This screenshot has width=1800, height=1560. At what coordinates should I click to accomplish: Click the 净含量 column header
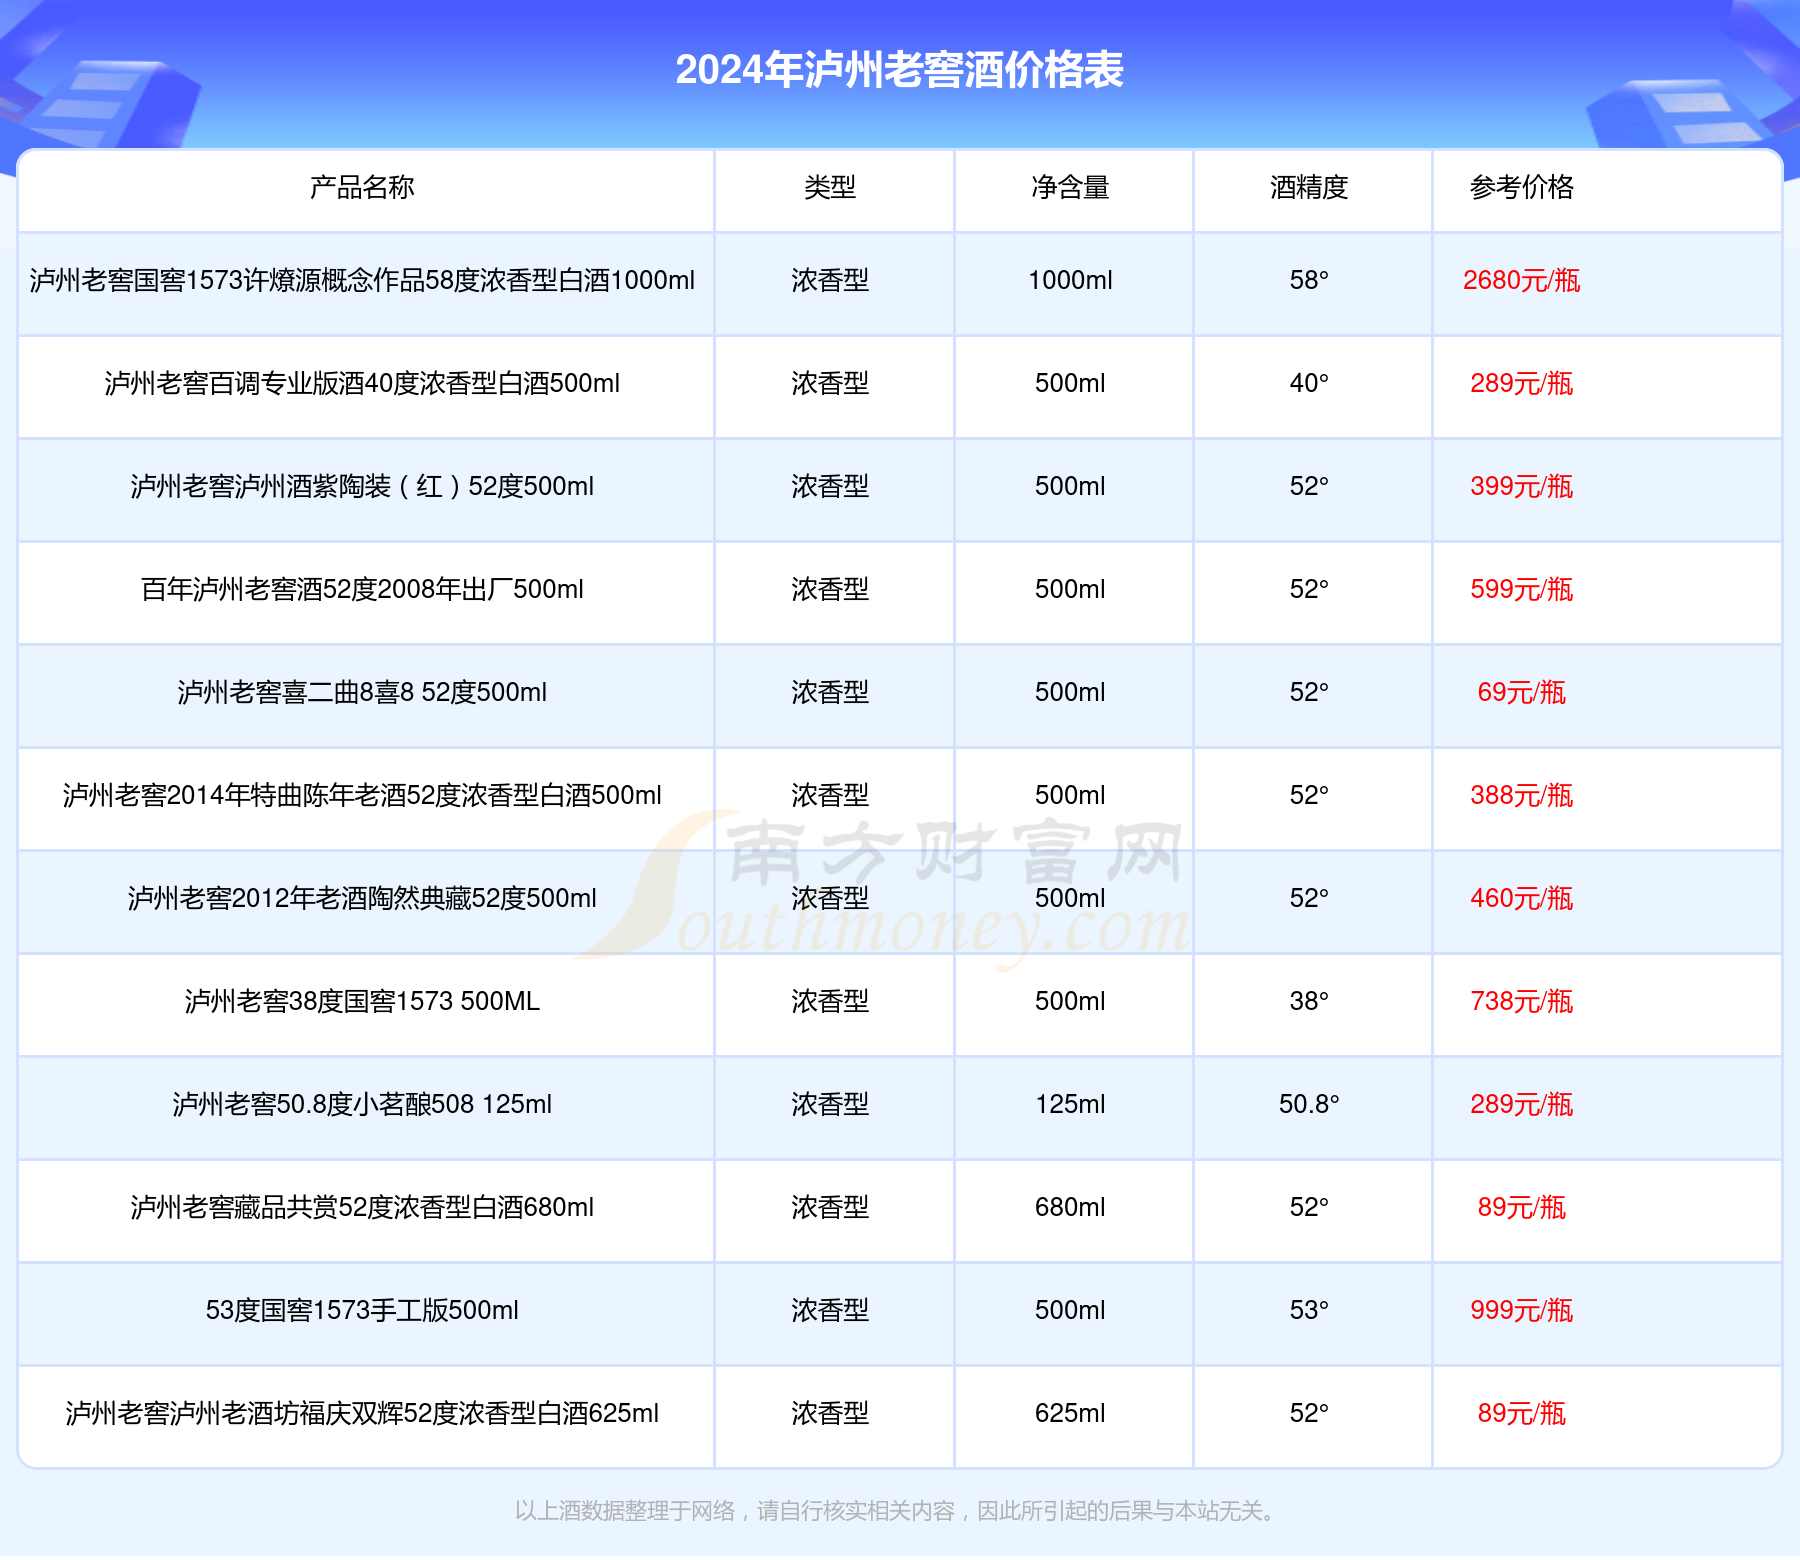pos(1070,187)
